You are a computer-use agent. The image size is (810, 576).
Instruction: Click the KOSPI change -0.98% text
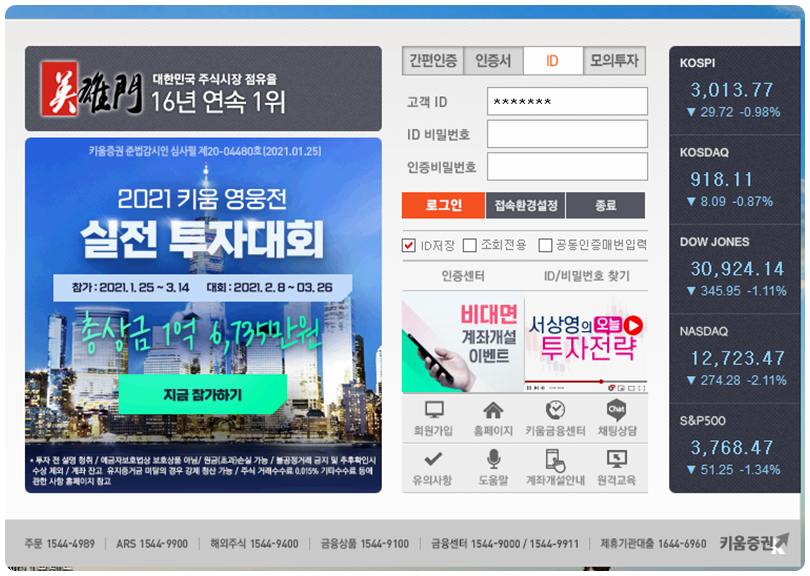759,112
